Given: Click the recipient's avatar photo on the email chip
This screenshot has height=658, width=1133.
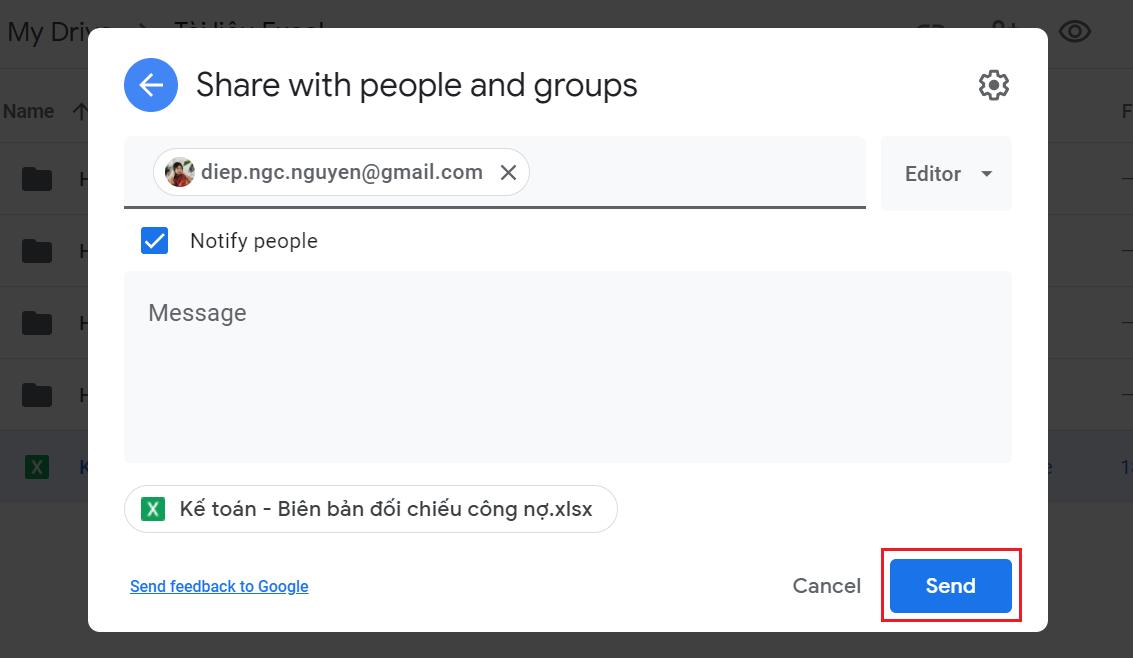Looking at the screenshot, I should (178, 172).
